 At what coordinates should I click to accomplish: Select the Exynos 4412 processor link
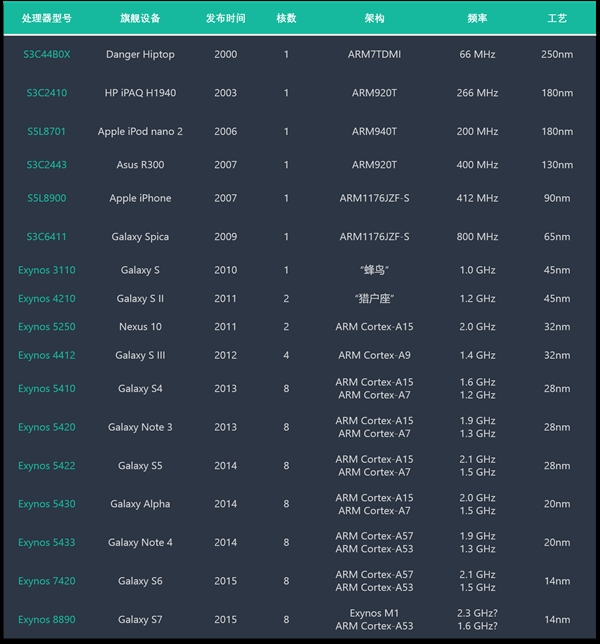47,355
